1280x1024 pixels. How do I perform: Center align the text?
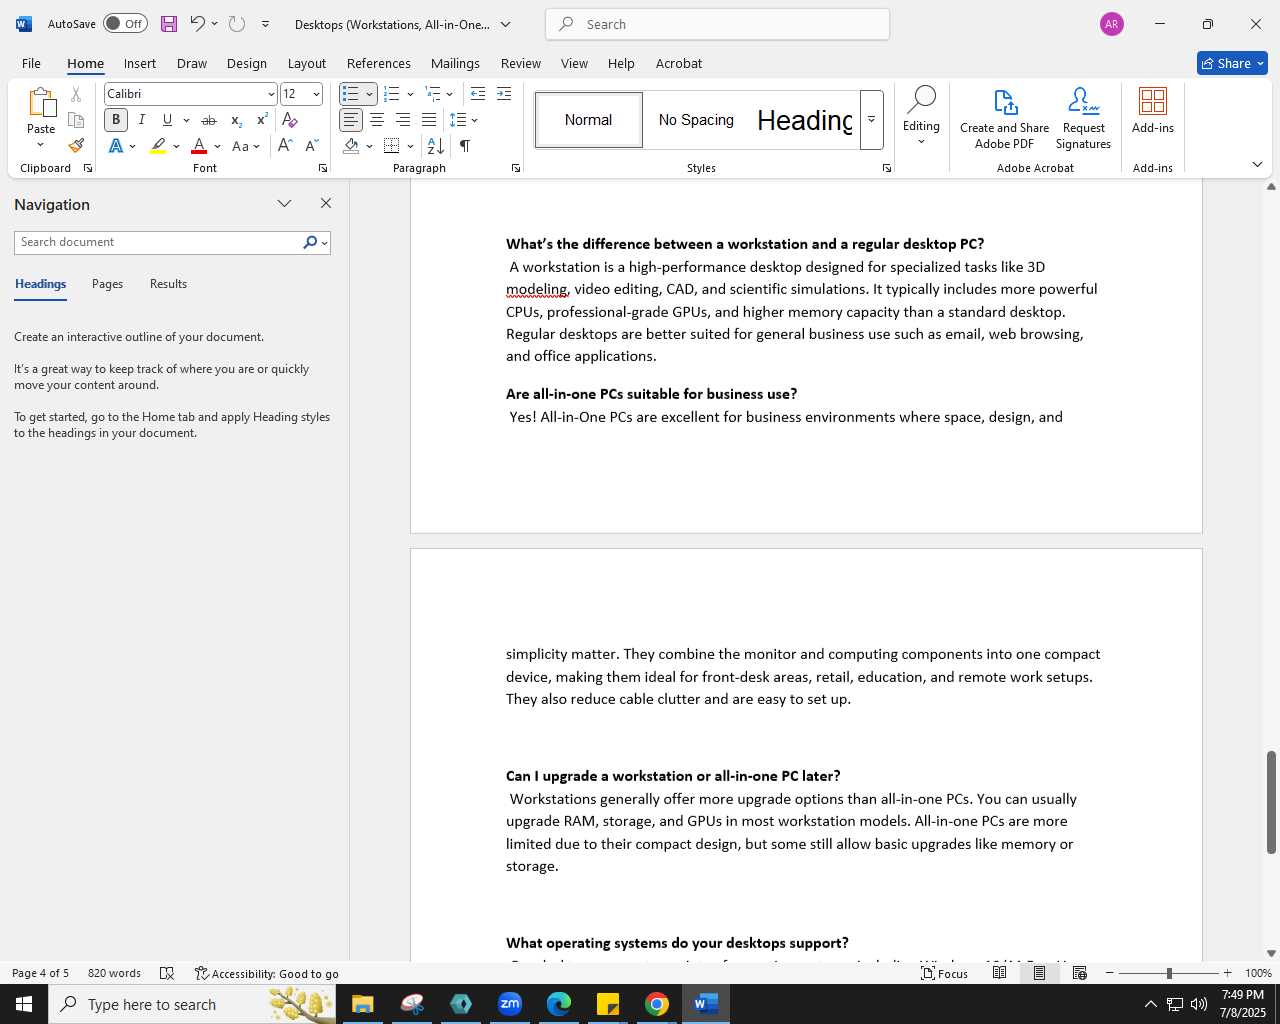(377, 120)
